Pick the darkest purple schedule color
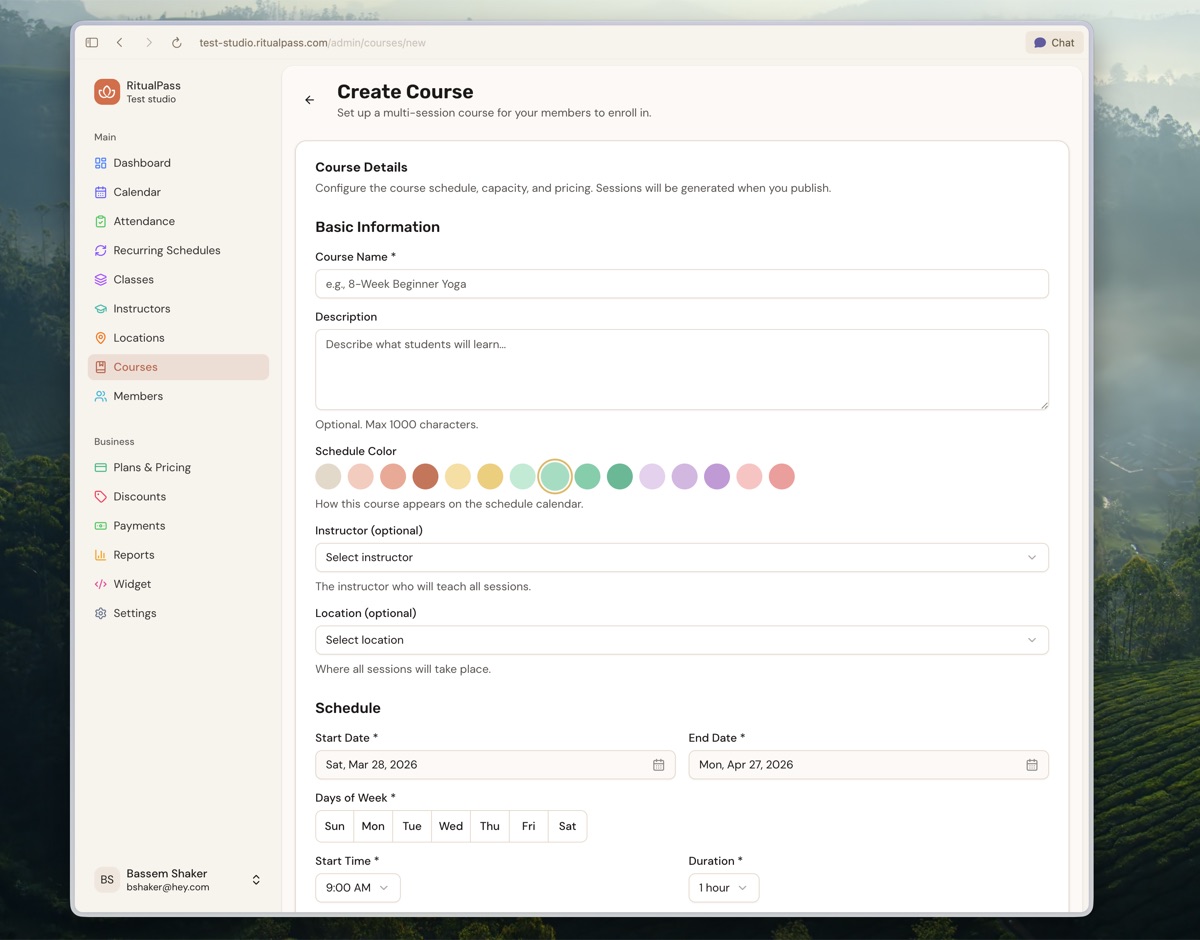Screen dimensions: 1200x940 [717, 477]
